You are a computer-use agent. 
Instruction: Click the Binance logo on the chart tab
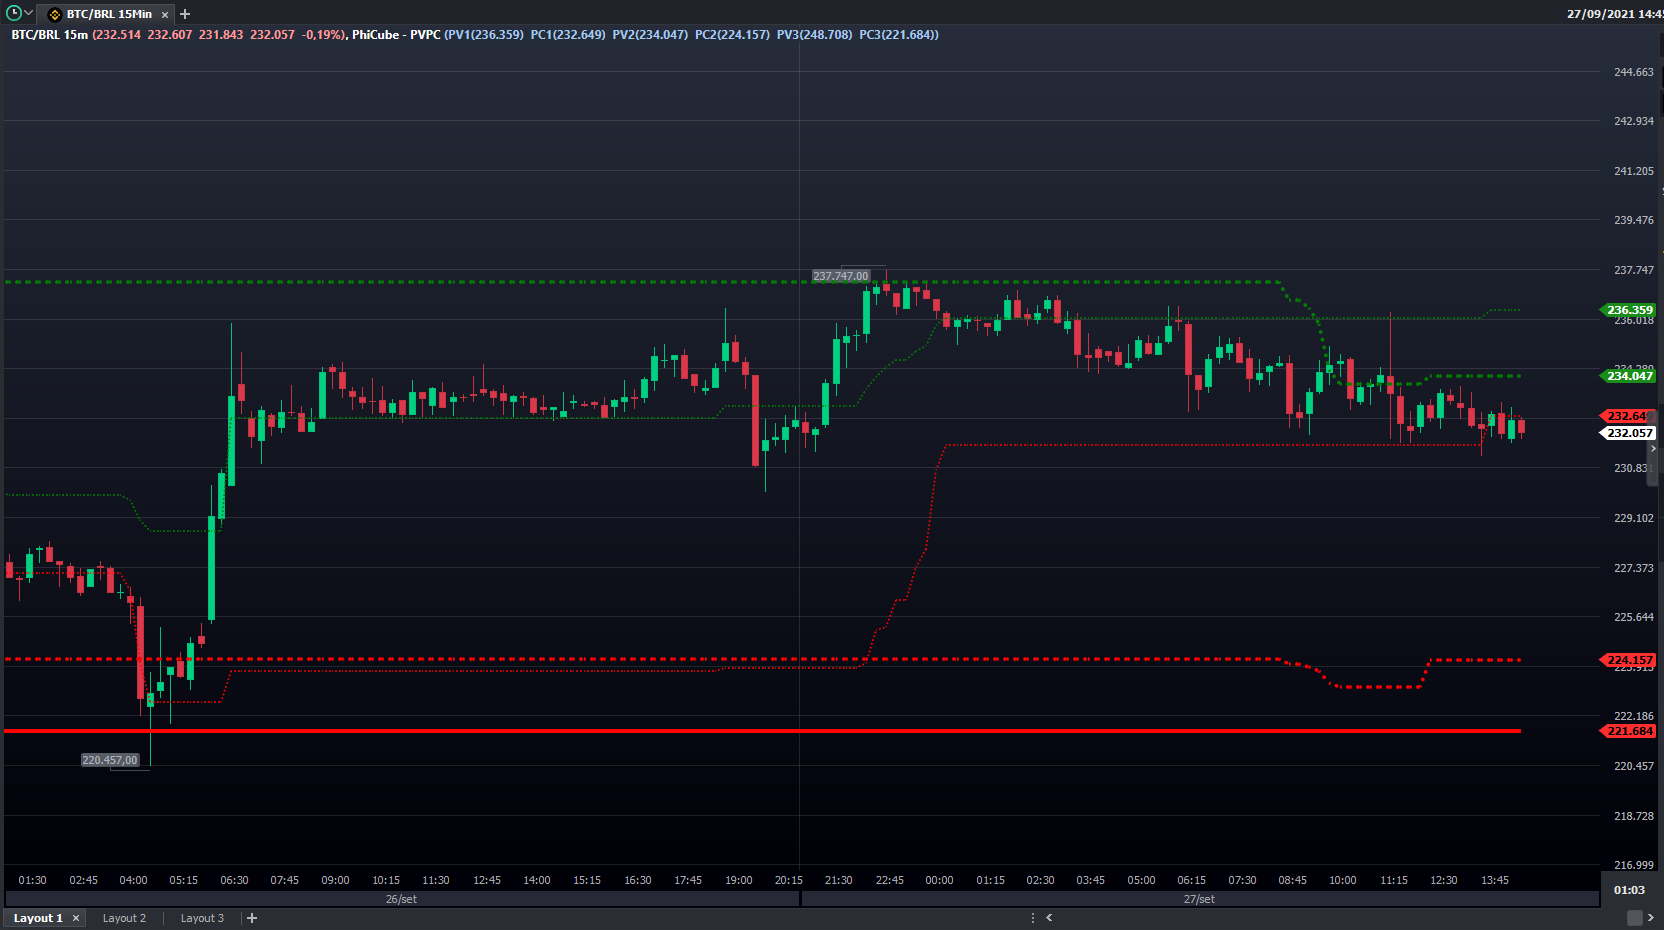coord(55,15)
